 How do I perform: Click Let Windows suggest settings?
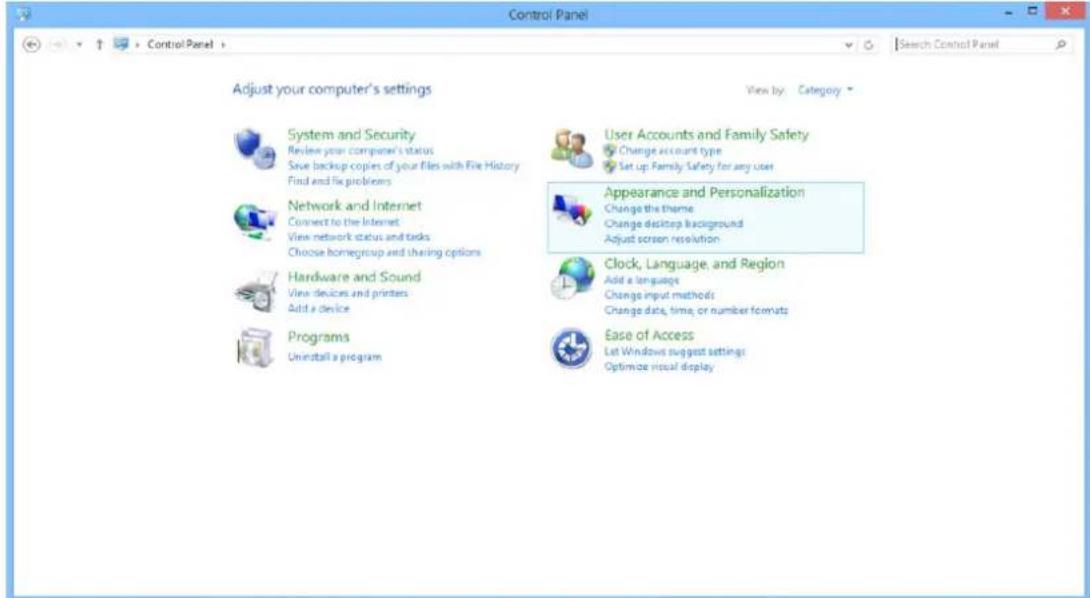tap(674, 351)
